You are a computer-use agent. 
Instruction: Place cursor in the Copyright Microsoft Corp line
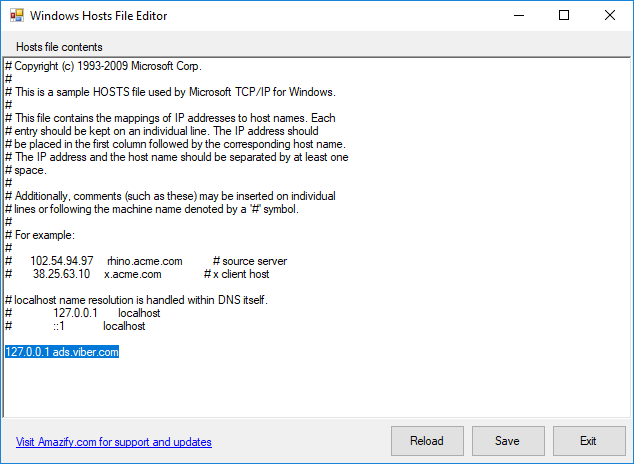pos(104,66)
